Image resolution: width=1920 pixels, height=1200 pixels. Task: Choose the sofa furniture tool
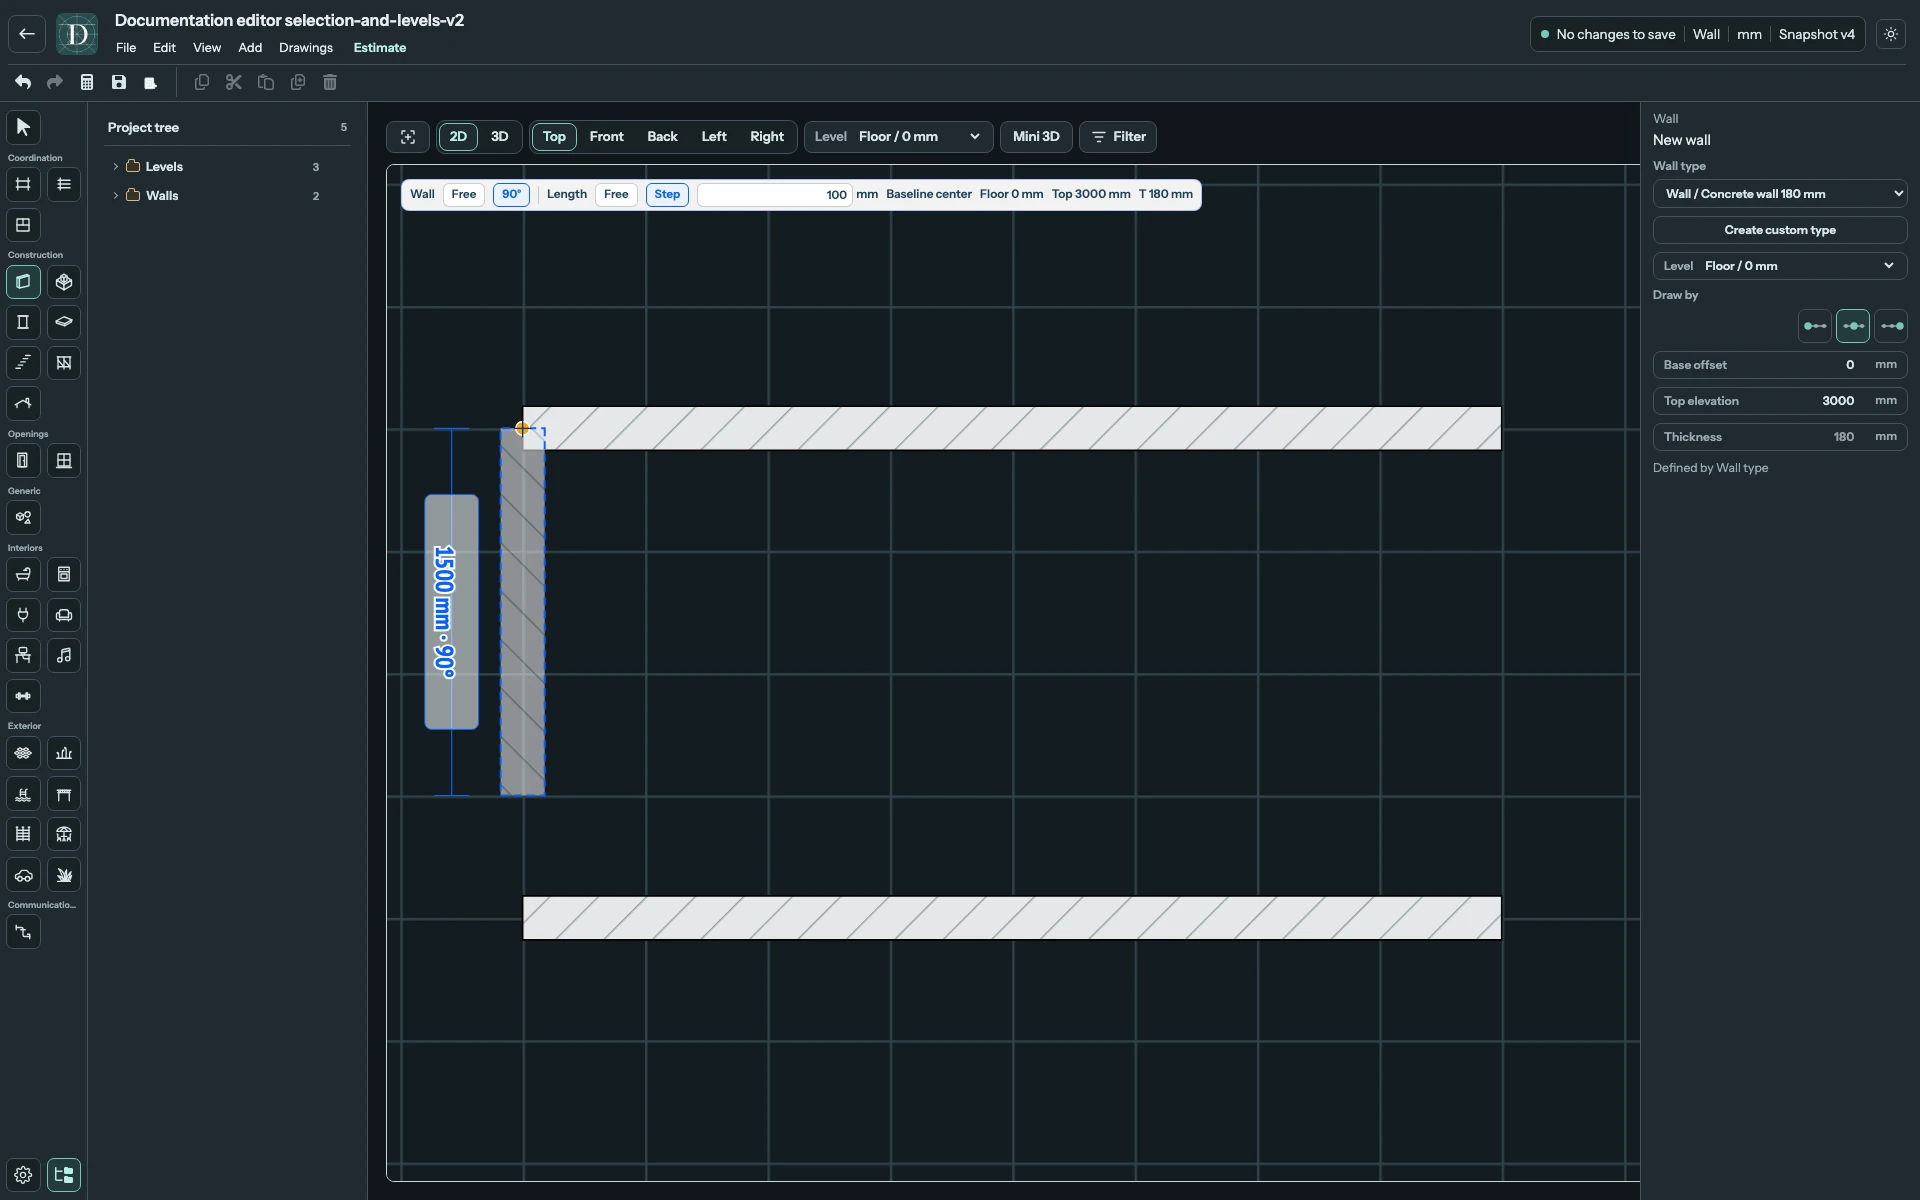pyautogui.click(x=64, y=615)
